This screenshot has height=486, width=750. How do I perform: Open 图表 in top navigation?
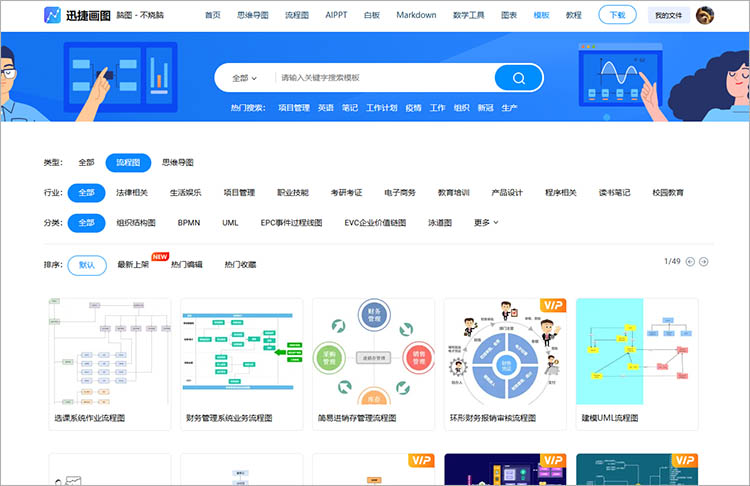coord(509,15)
